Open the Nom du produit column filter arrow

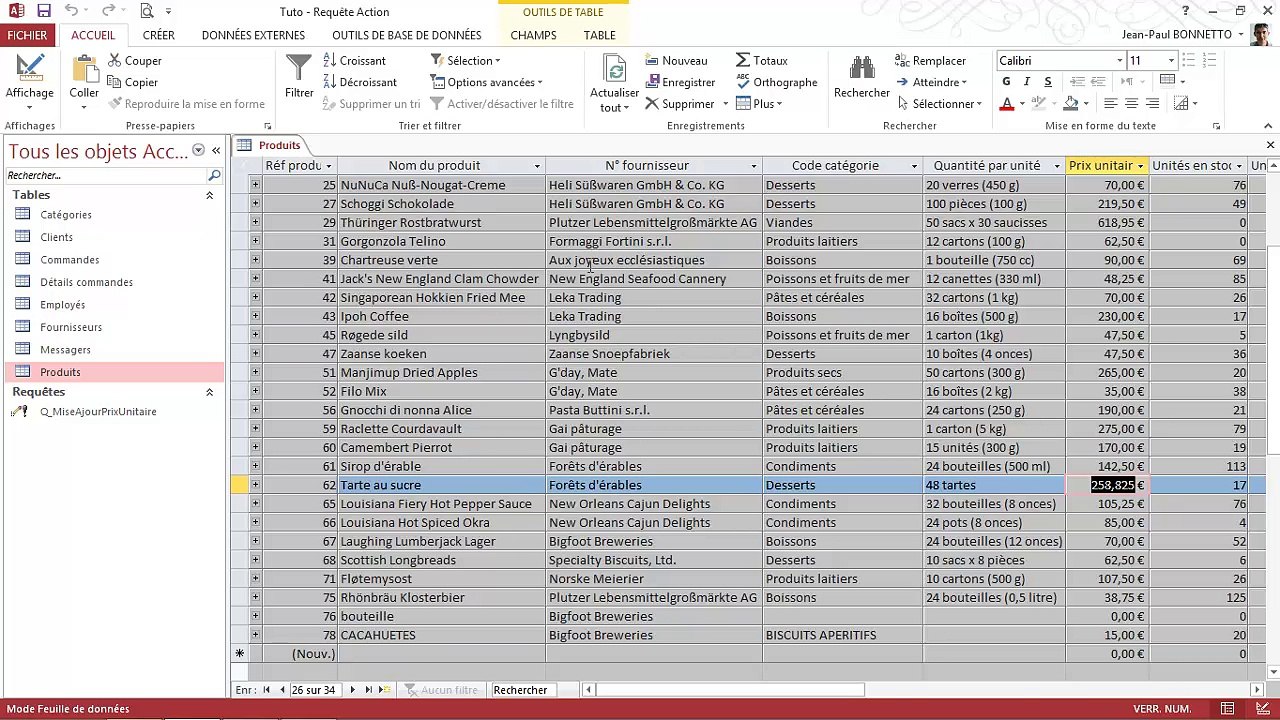(x=537, y=166)
